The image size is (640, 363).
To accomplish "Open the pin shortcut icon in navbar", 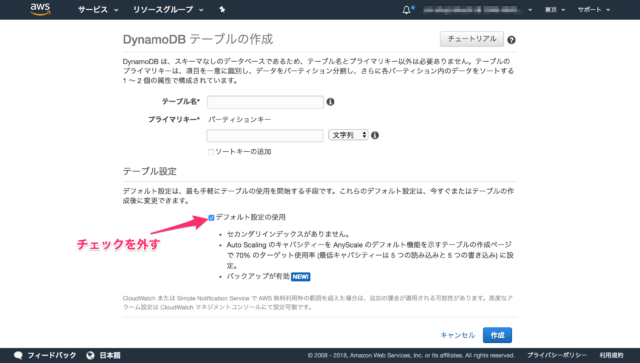I will (222, 9).
